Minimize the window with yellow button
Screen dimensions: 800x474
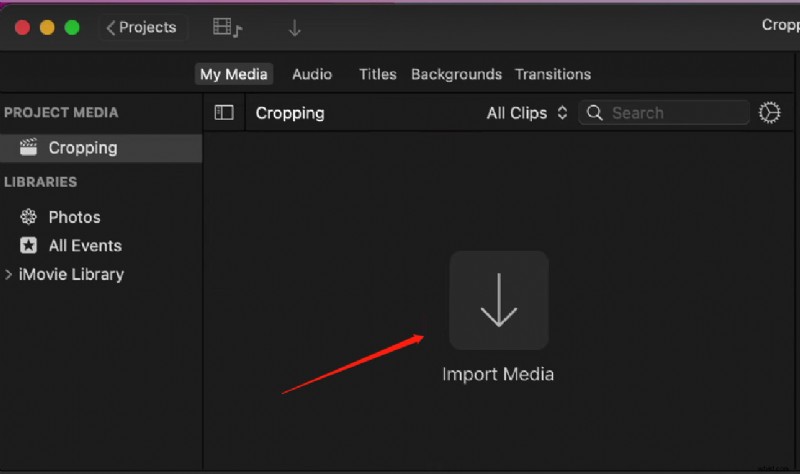tap(47, 28)
